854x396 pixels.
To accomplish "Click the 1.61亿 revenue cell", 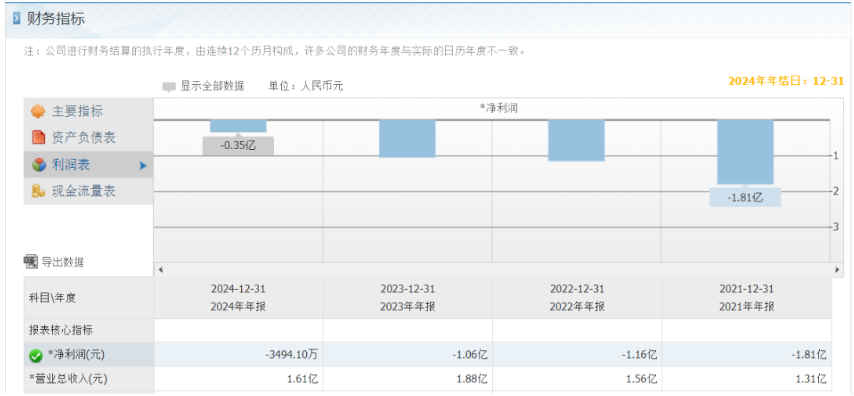I will [239, 379].
